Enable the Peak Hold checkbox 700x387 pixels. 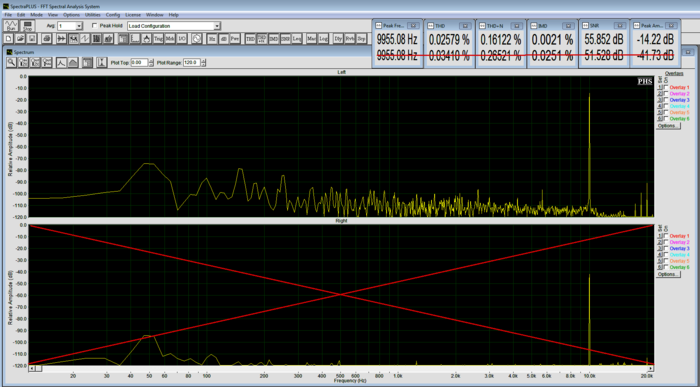tap(95, 26)
